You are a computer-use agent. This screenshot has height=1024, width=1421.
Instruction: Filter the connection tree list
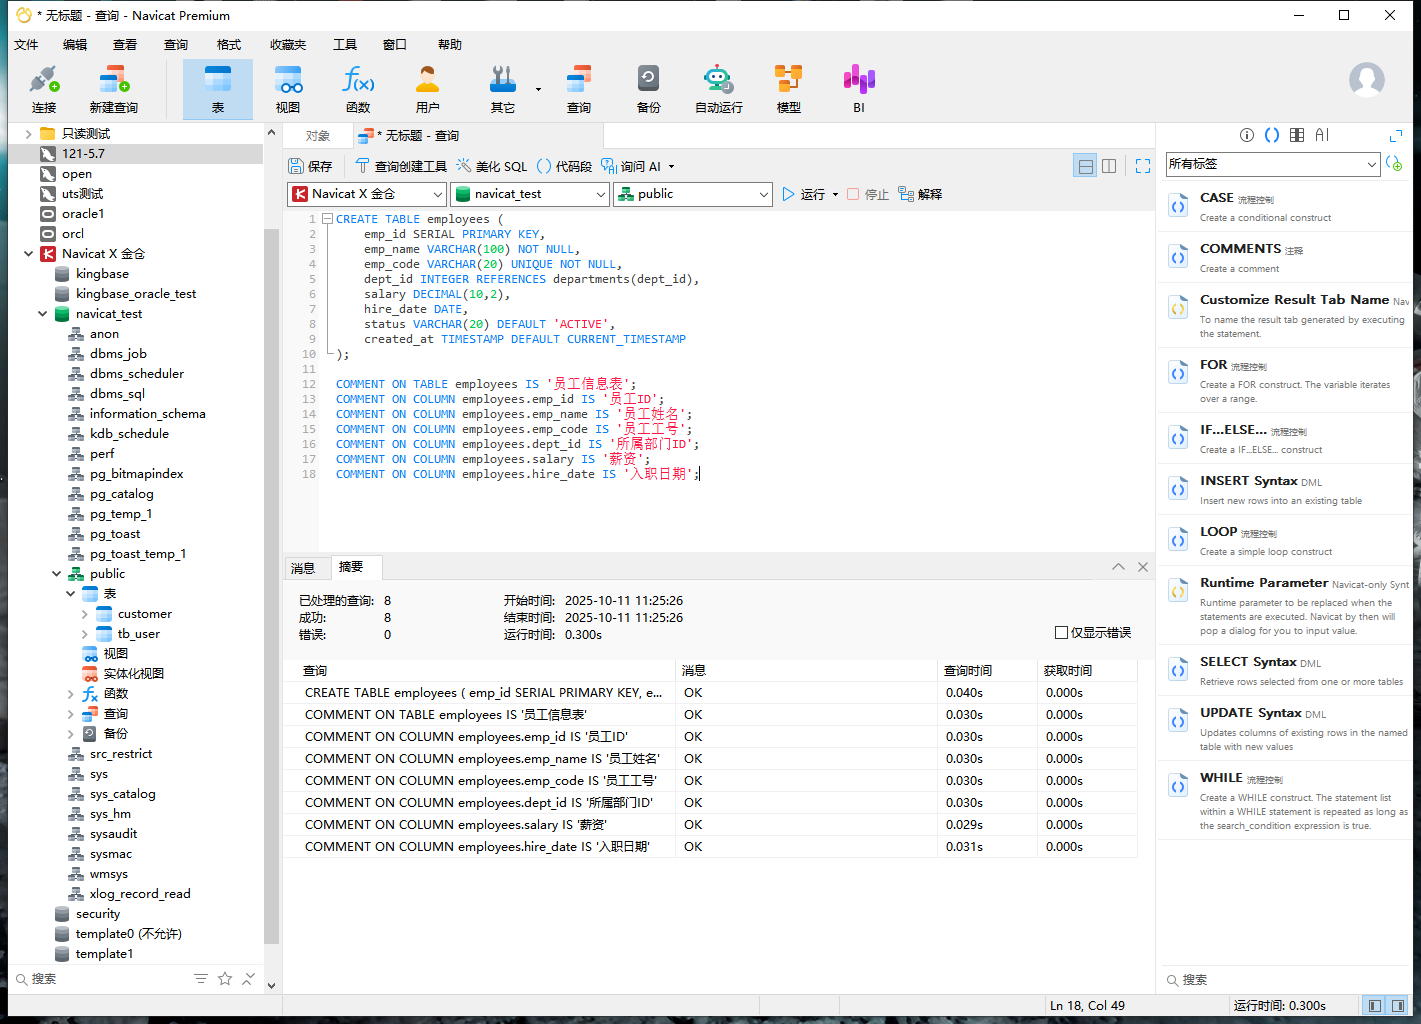coord(201,979)
